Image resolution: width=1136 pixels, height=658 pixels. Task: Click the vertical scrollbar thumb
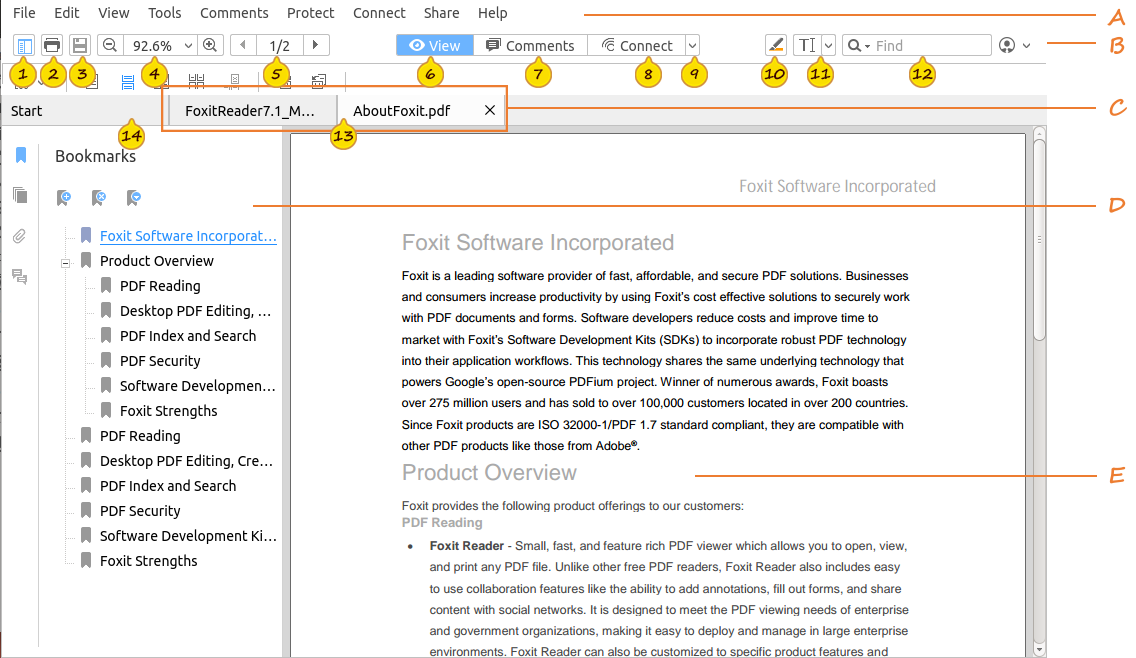1040,239
